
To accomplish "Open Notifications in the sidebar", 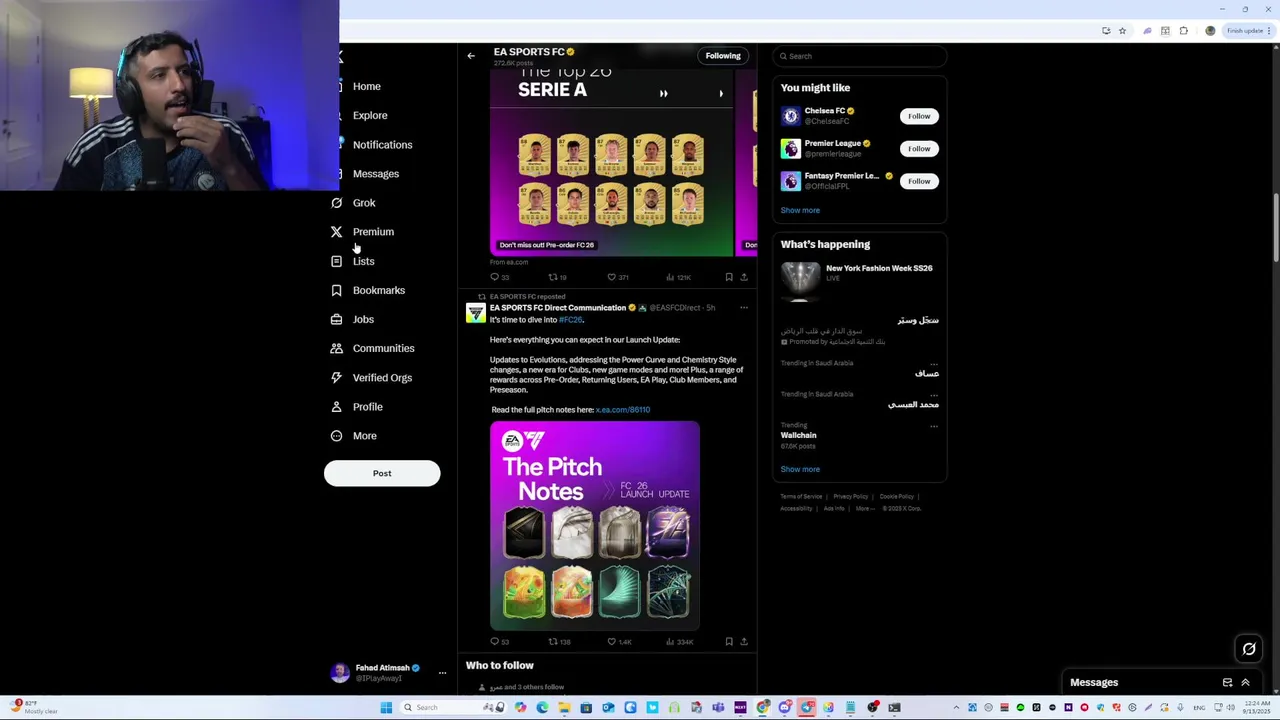I will 372,145.
